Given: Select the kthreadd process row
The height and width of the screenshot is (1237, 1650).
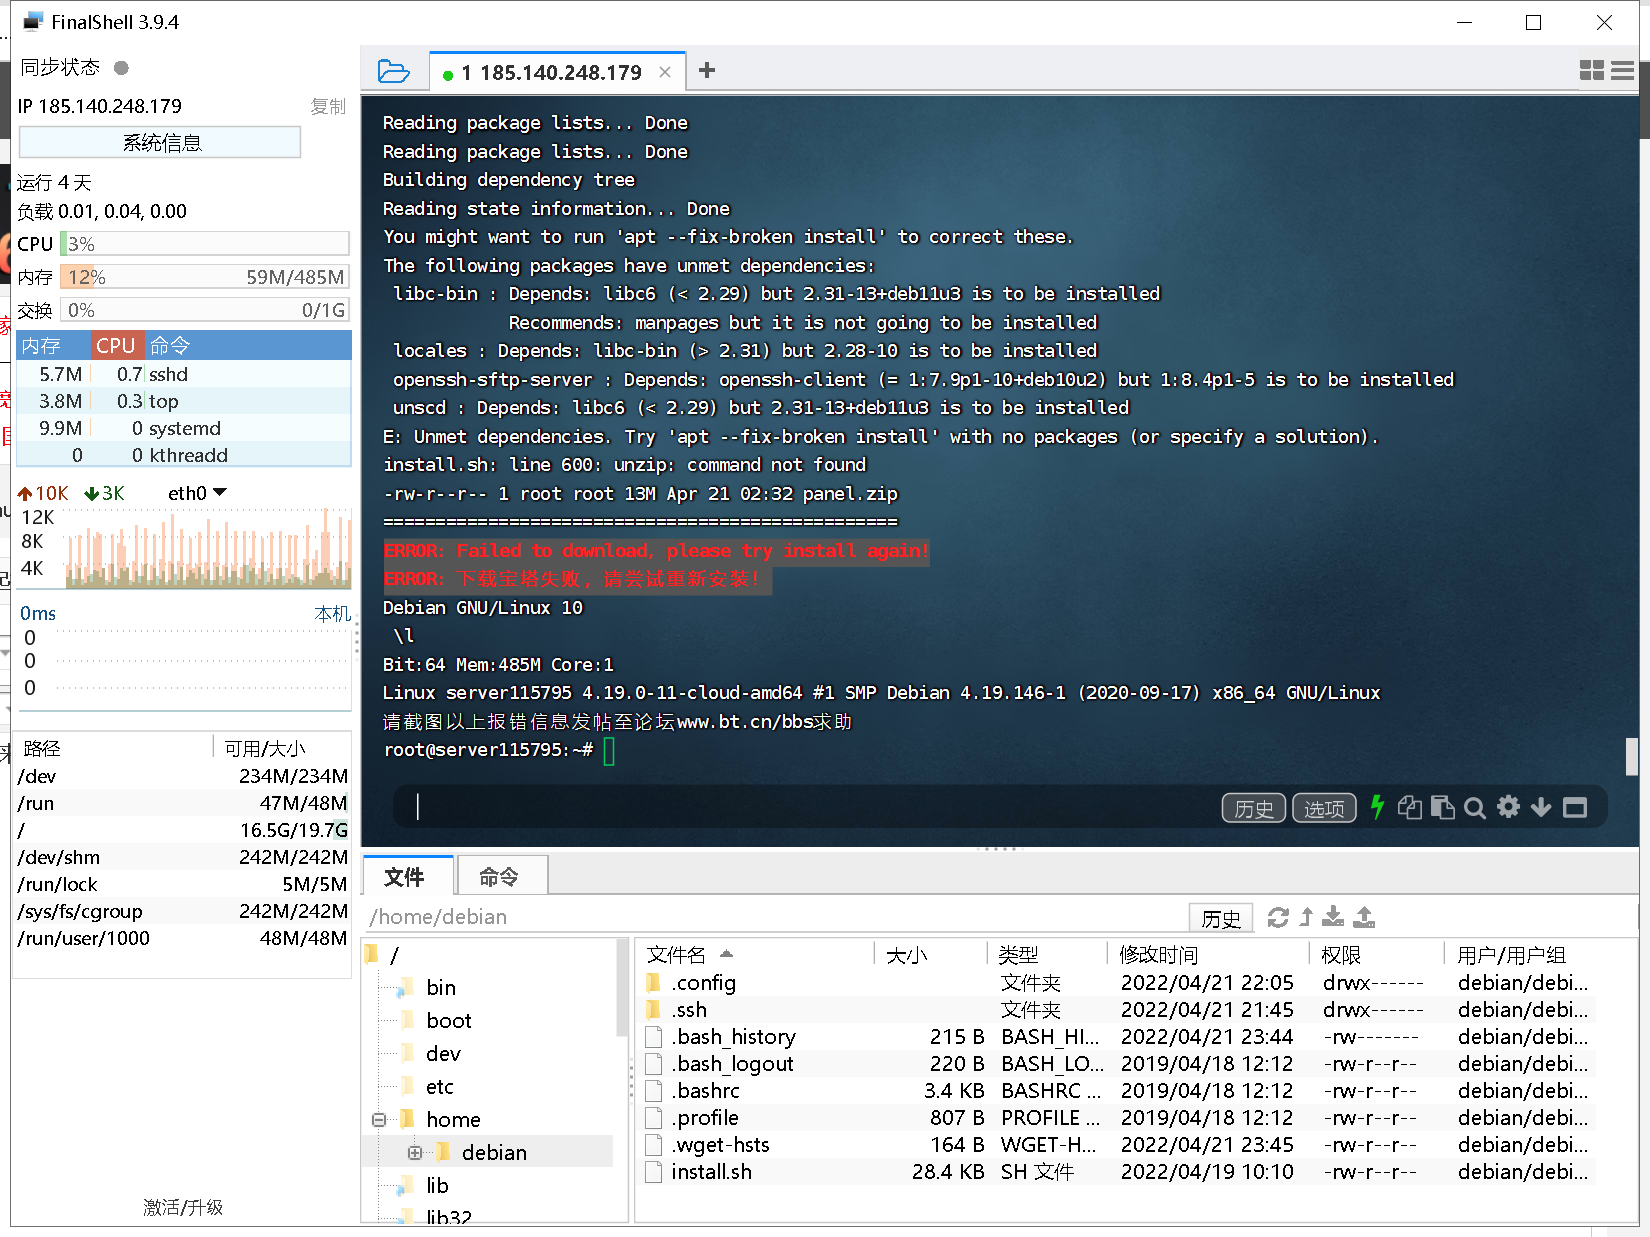Looking at the screenshot, I should (184, 455).
